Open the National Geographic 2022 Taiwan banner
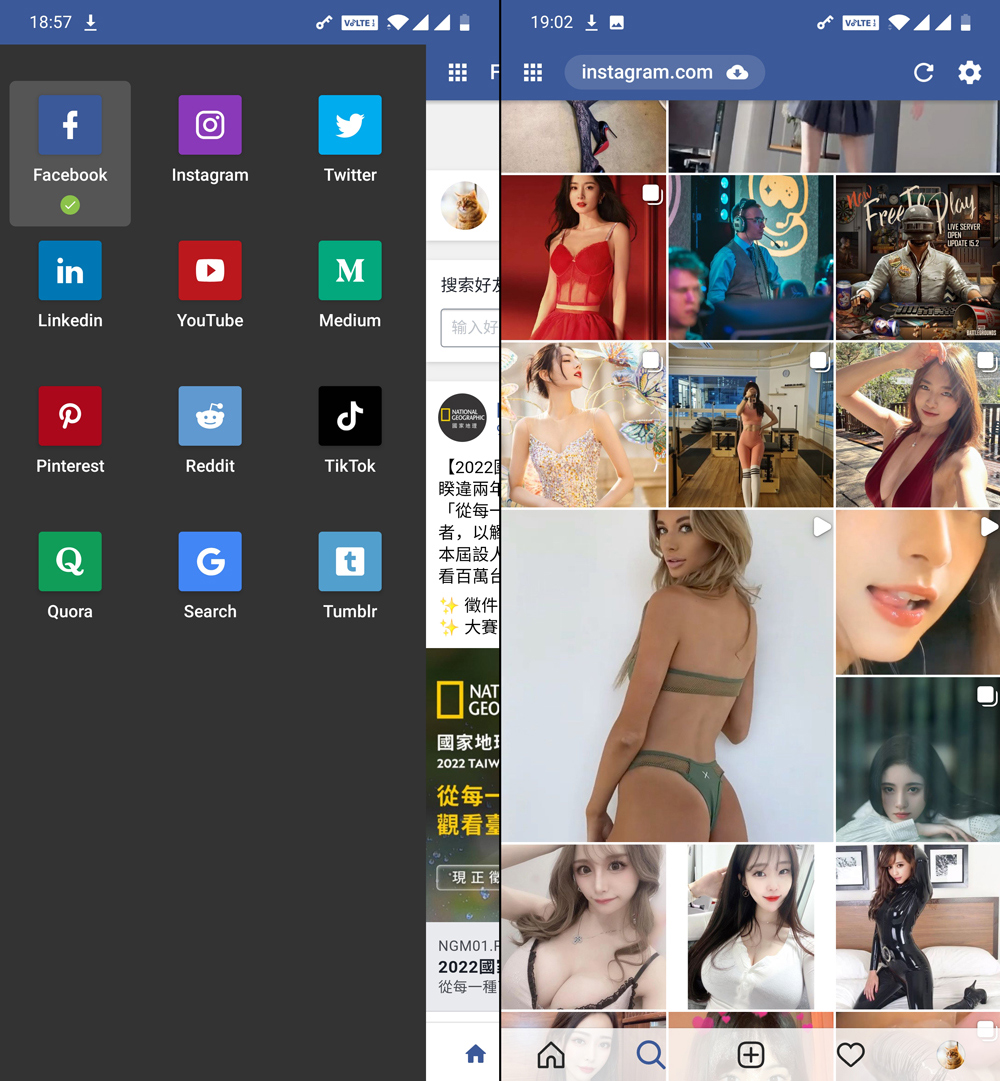 pos(463,785)
